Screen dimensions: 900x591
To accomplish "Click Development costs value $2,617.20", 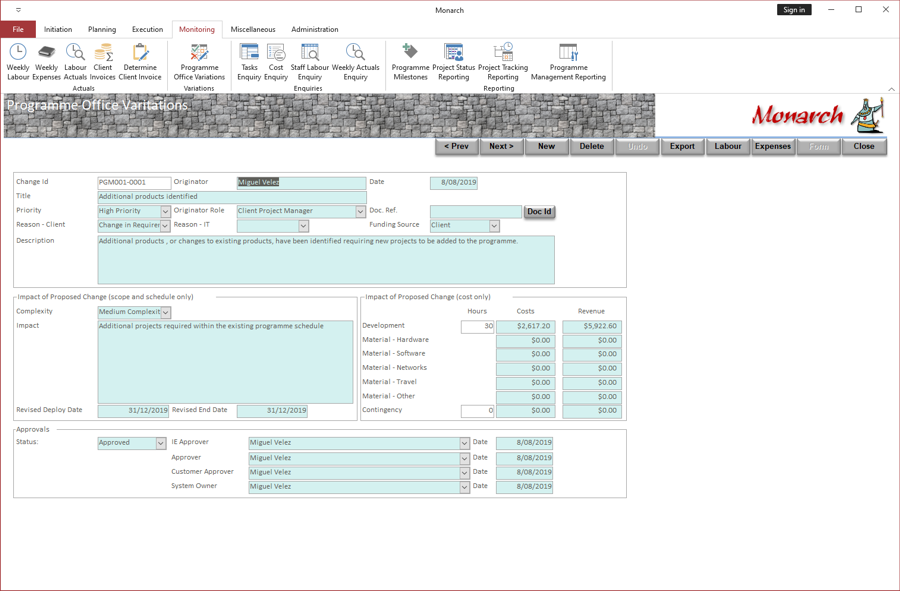I will pyautogui.click(x=526, y=326).
